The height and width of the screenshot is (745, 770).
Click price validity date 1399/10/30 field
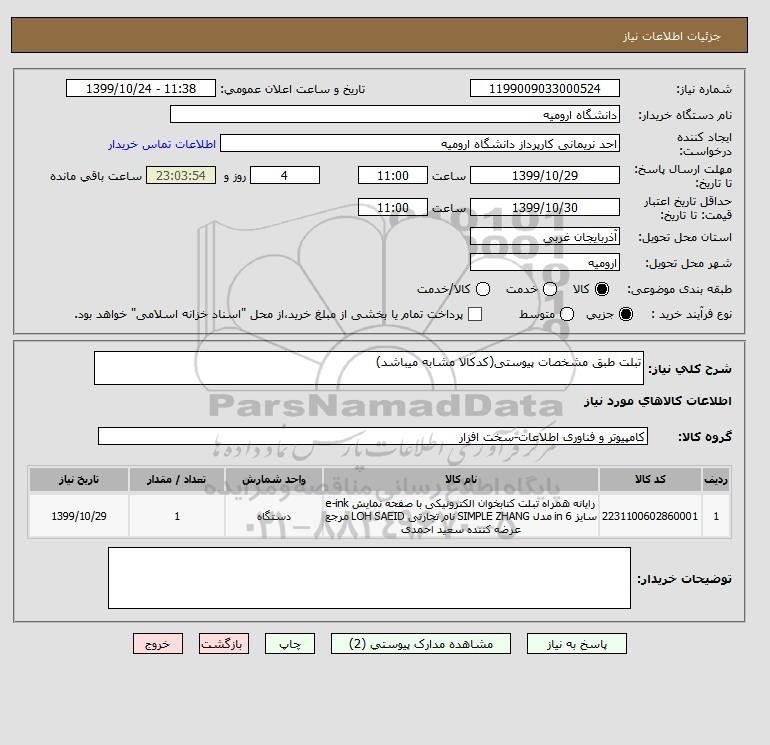545,208
